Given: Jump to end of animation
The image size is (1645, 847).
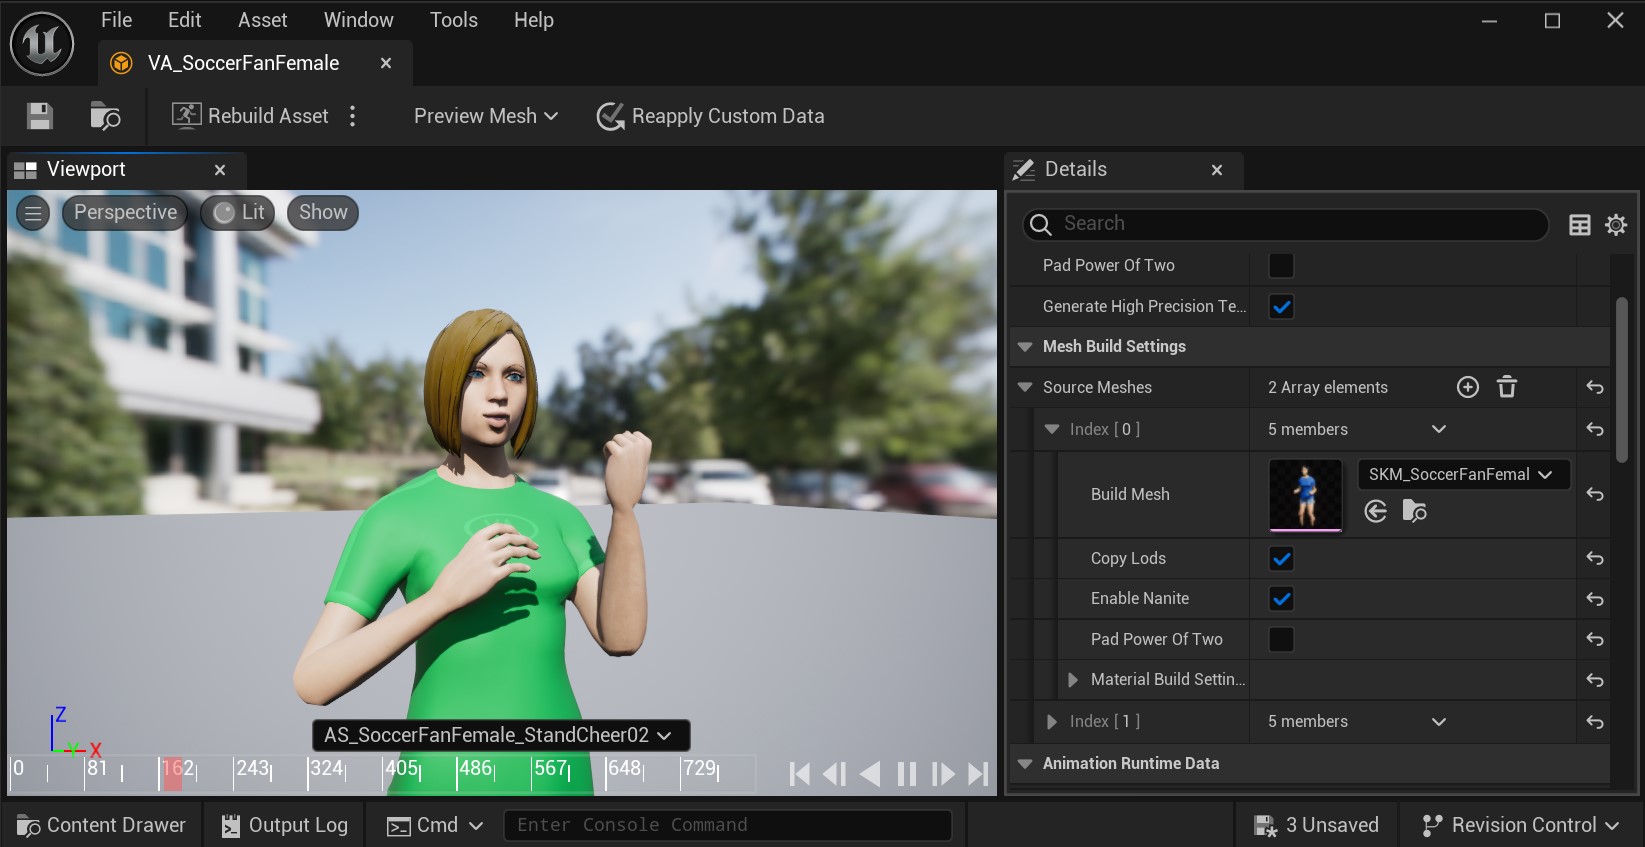Looking at the screenshot, I should click(978, 774).
